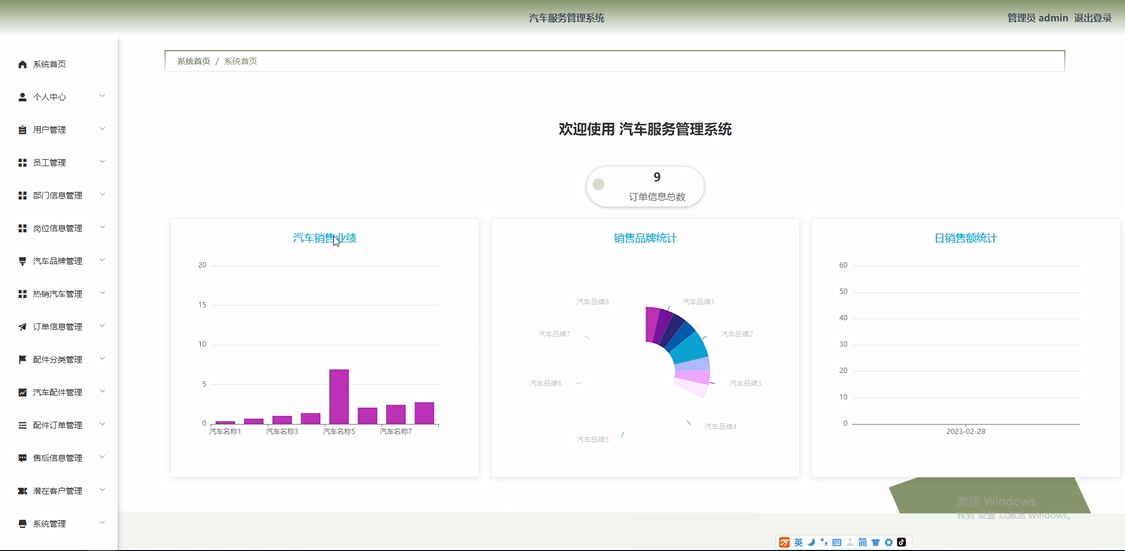Click the orange IME logo icon

[785, 542]
